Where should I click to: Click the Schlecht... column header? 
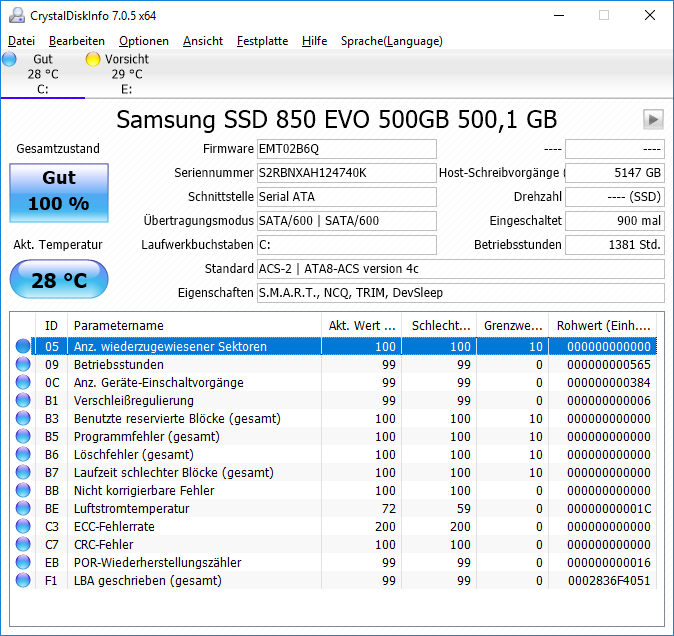point(439,325)
